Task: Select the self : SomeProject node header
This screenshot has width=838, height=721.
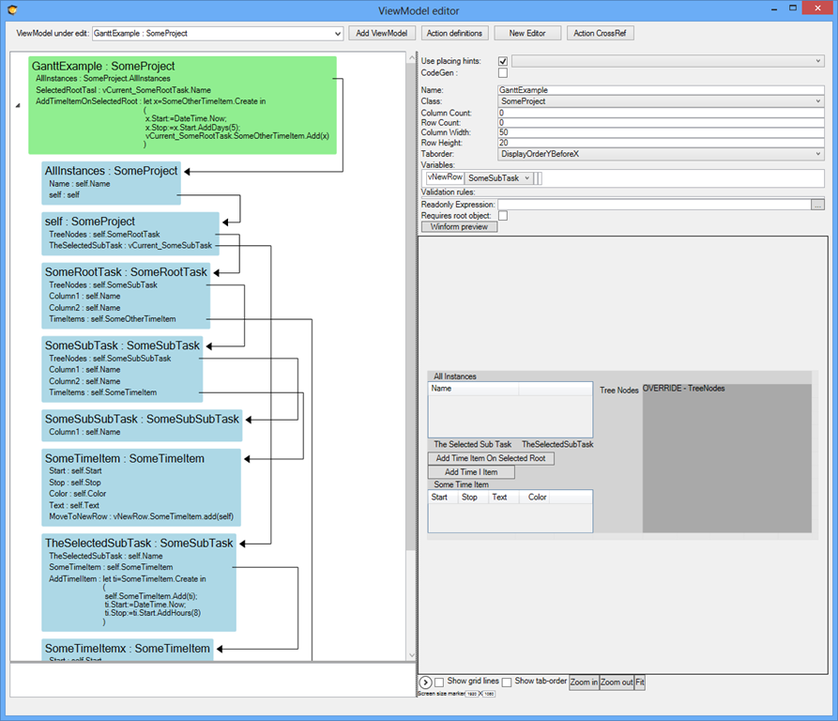Action: click(90, 221)
